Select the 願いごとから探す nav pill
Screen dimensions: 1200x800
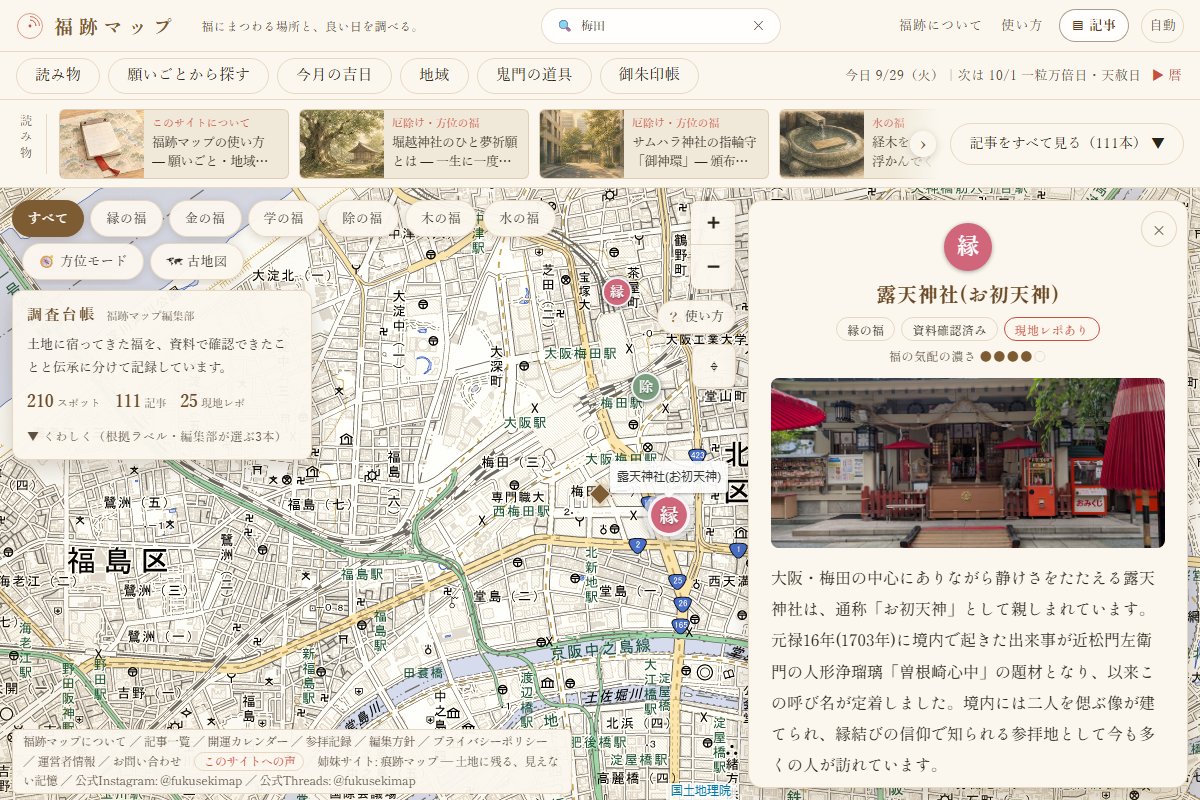point(188,75)
